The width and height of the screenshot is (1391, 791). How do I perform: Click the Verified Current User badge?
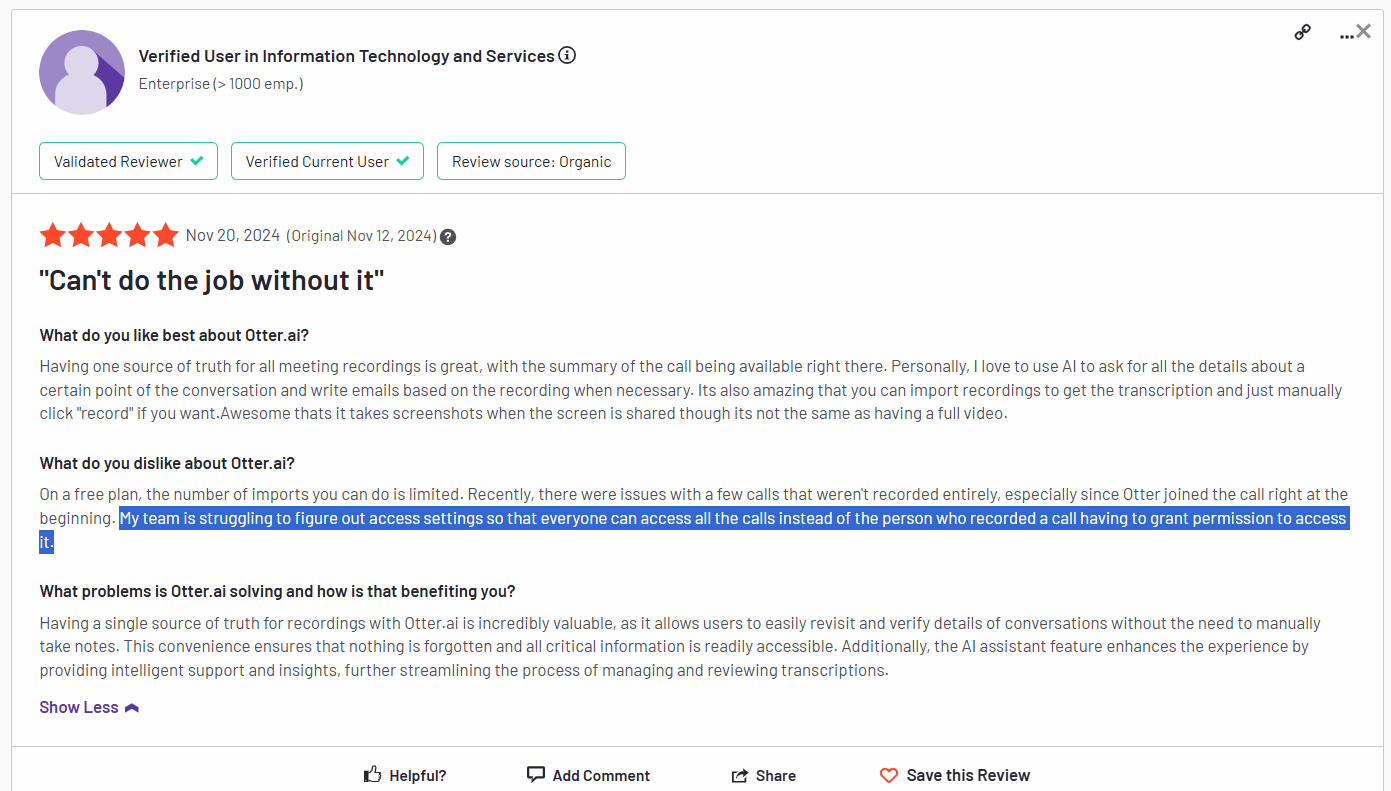(327, 161)
